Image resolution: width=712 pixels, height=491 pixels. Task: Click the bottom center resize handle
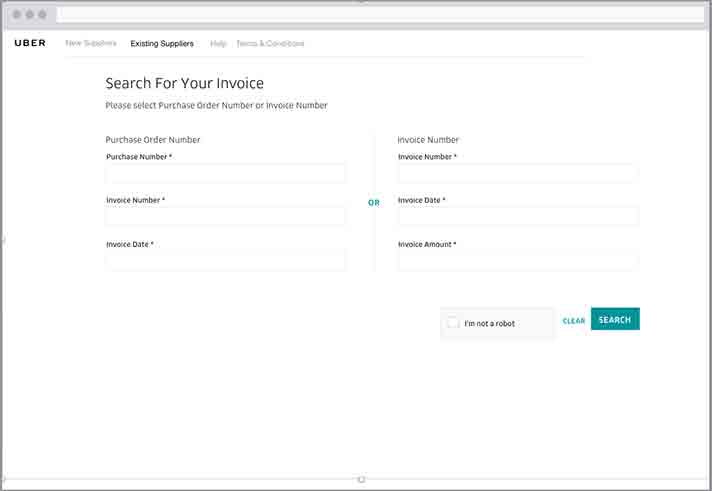(361, 479)
